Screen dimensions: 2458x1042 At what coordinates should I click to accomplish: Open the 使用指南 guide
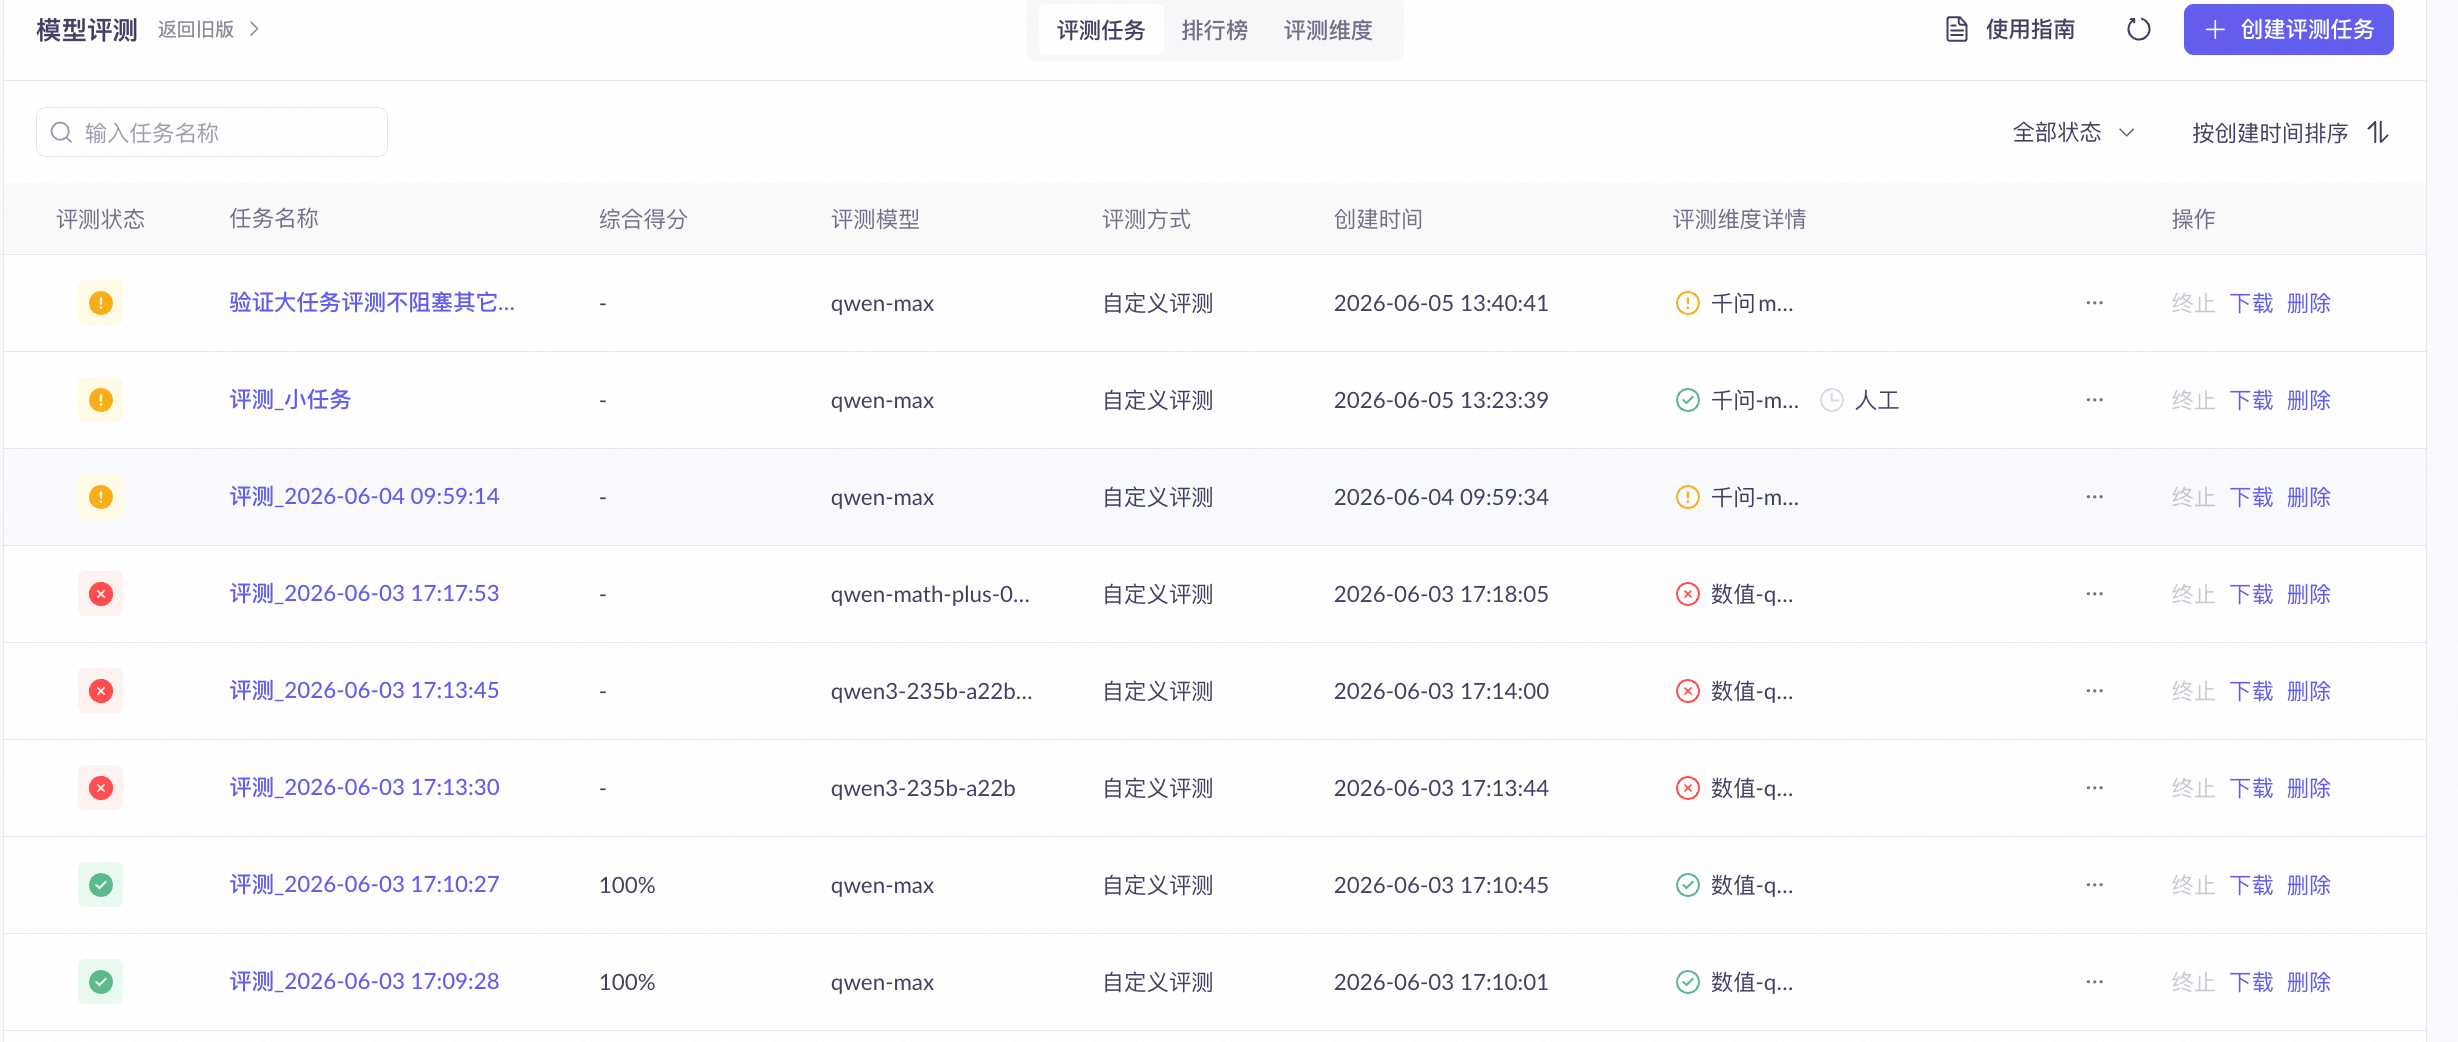[2010, 30]
